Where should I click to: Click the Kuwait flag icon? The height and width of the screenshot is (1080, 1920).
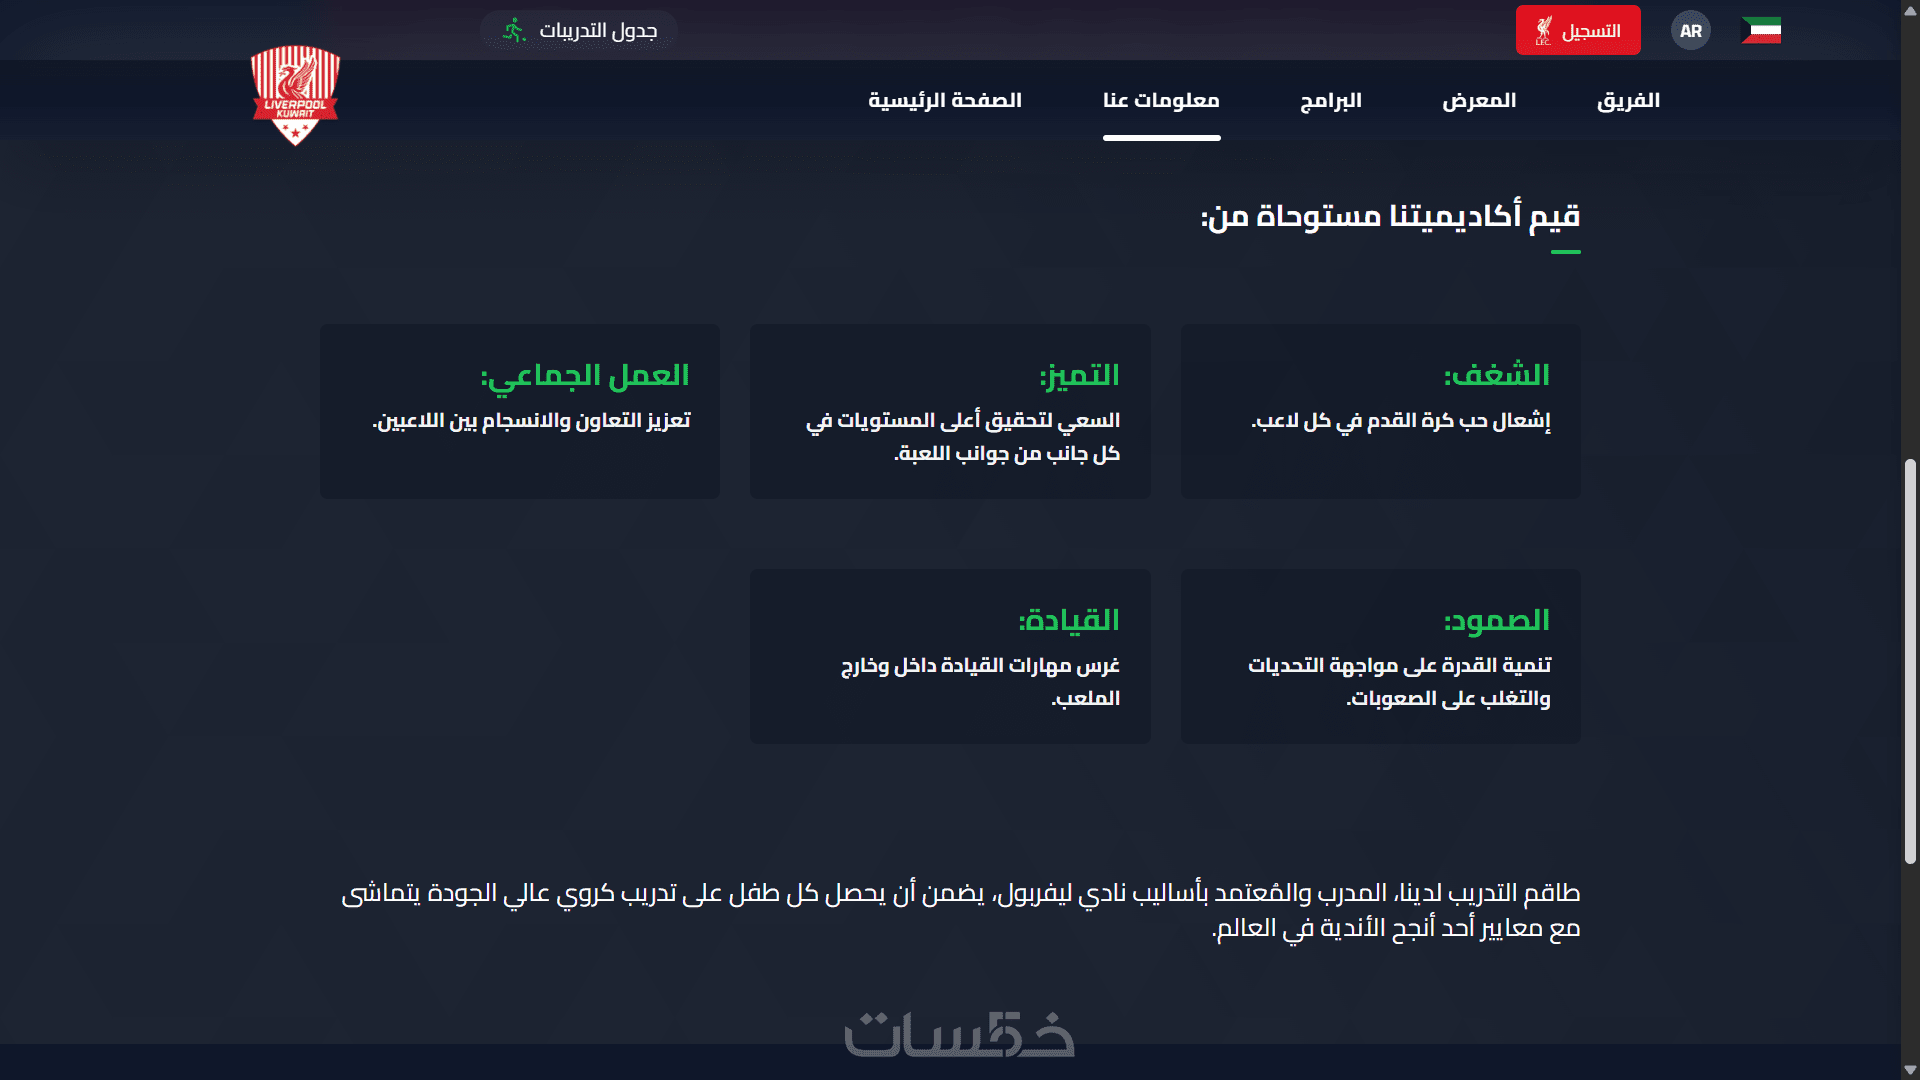(1761, 30)
